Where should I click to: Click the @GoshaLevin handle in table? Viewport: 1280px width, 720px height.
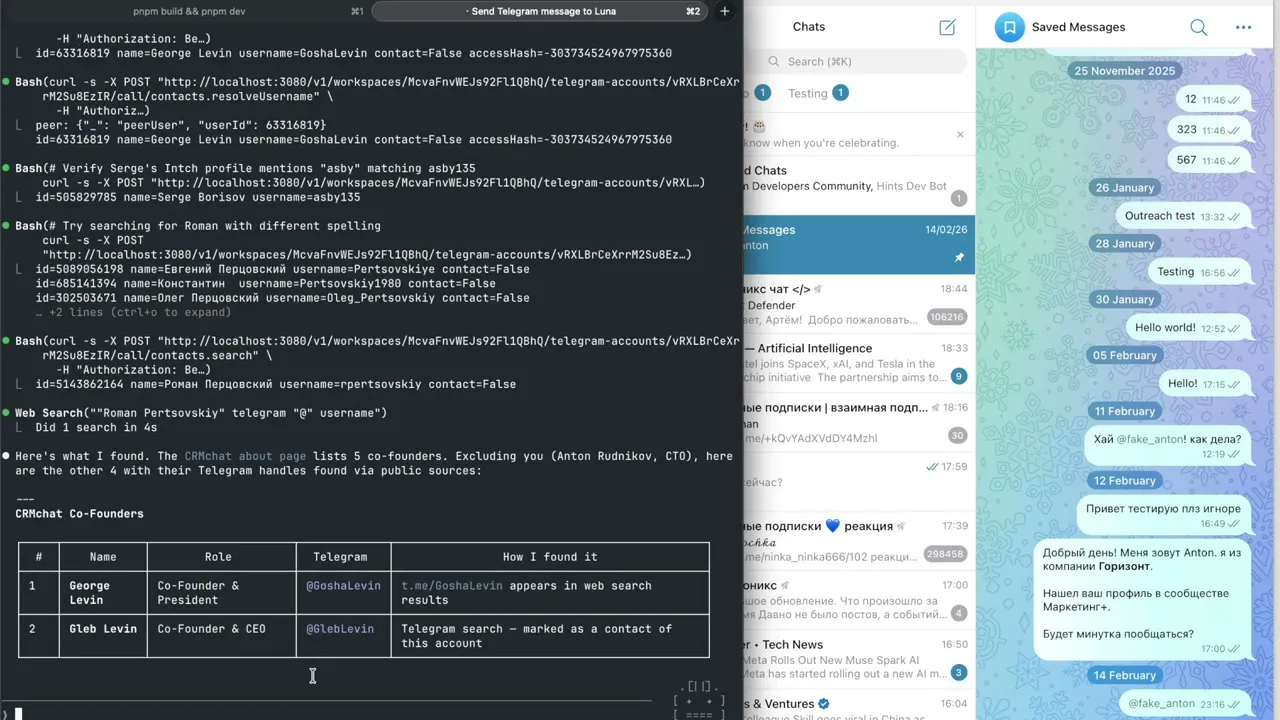[x=343, y=586]
